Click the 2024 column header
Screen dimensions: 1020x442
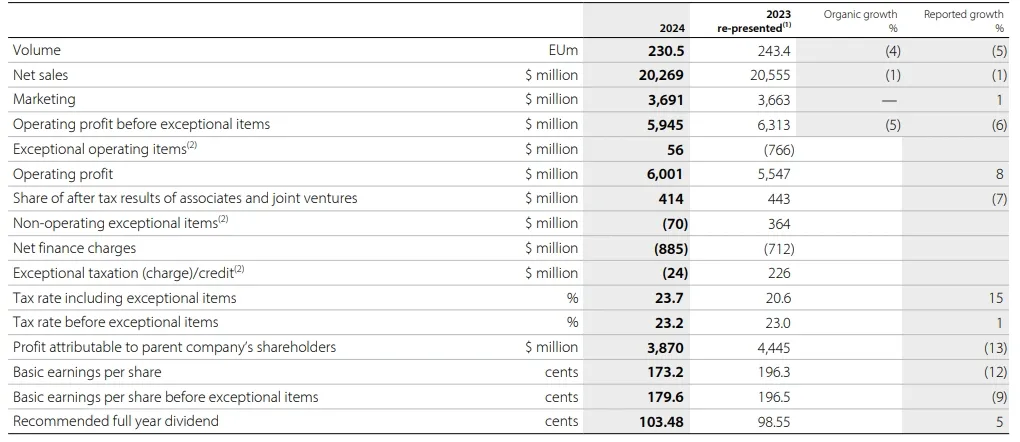click(671, 28)
